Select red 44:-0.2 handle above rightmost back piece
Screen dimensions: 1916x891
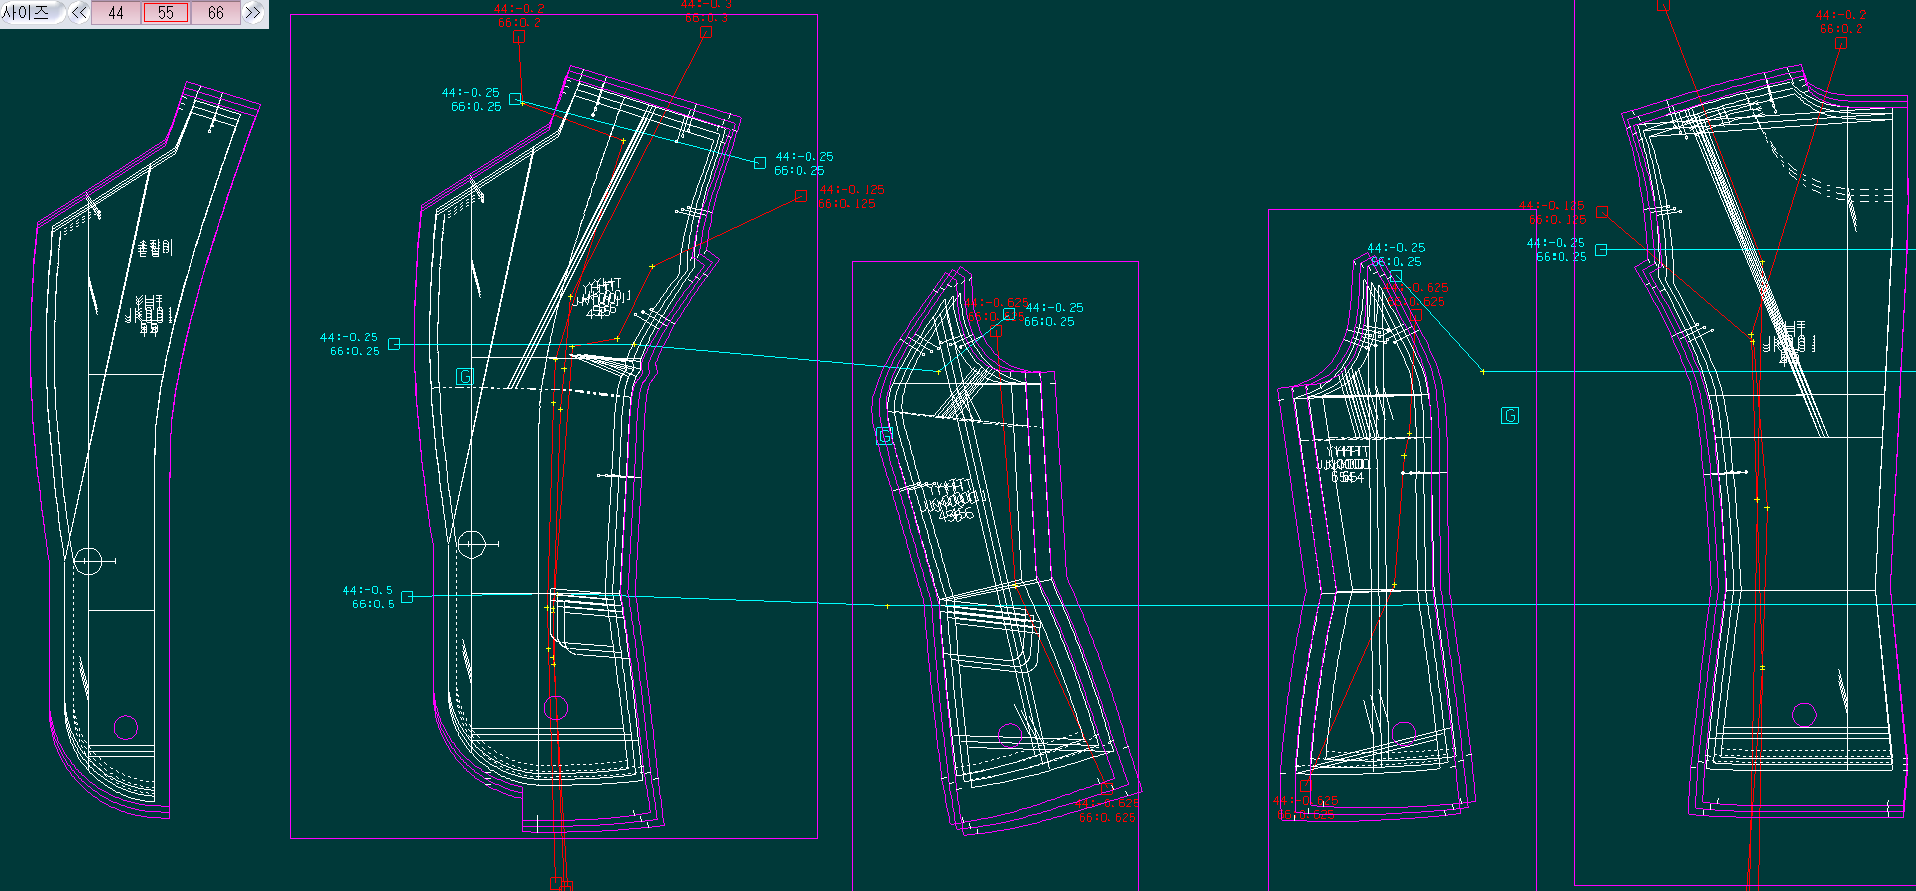coord(1841,43)
